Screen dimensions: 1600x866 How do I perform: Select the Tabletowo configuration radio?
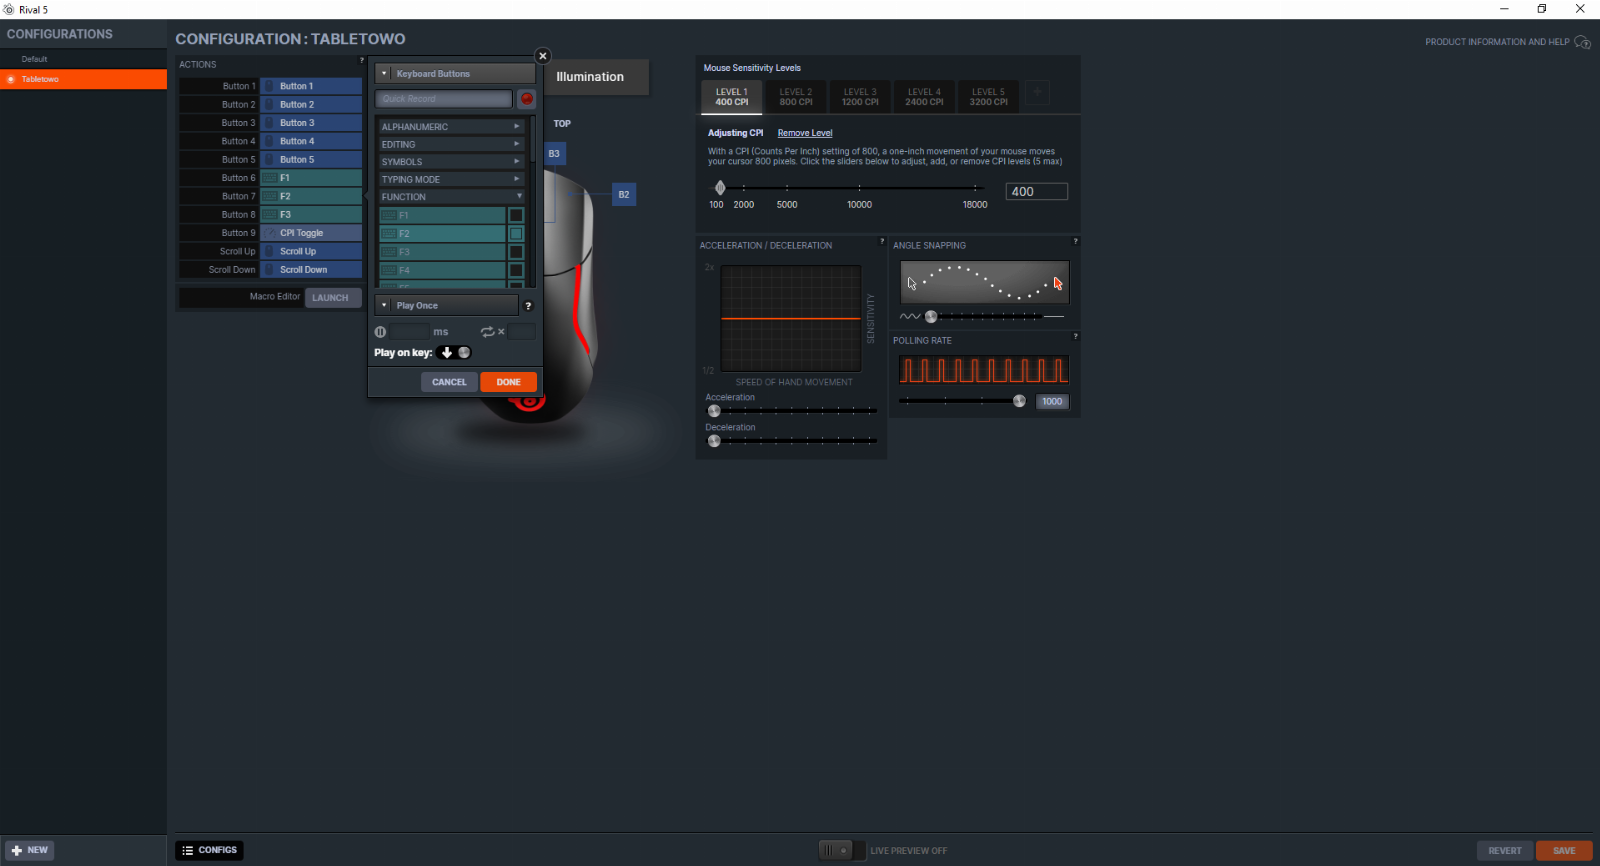[11, 79]
